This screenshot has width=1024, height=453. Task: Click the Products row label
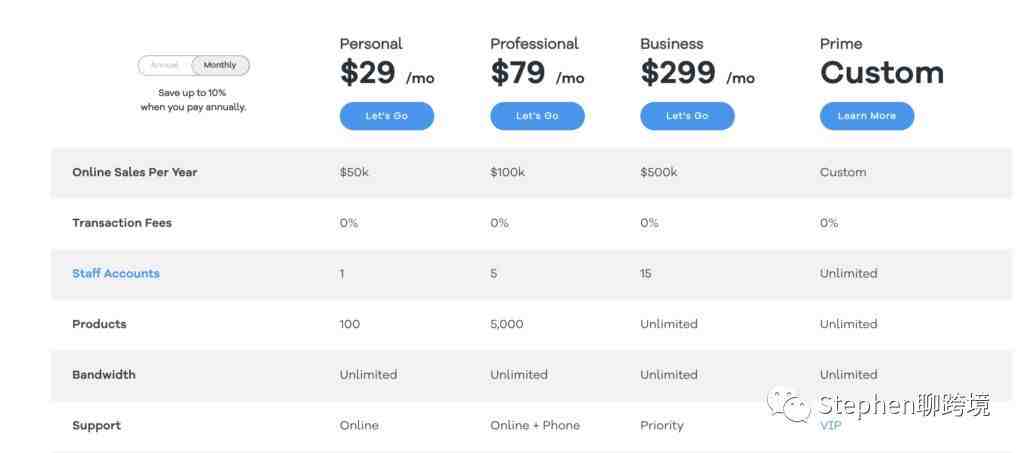99,324
